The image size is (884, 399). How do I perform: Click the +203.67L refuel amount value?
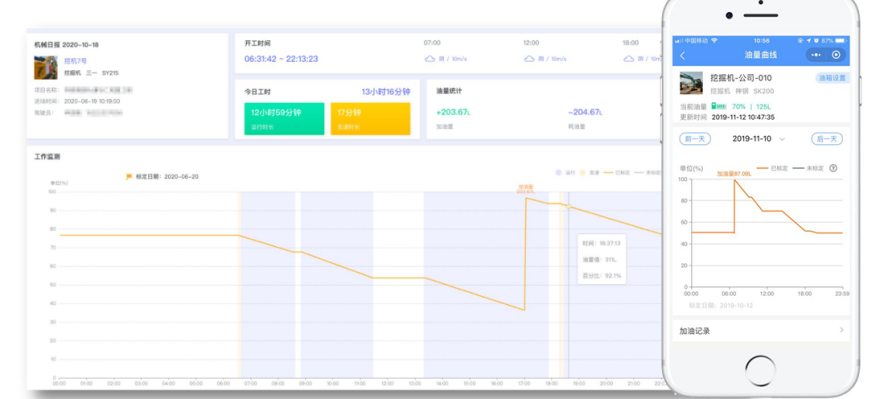[453, 112]
